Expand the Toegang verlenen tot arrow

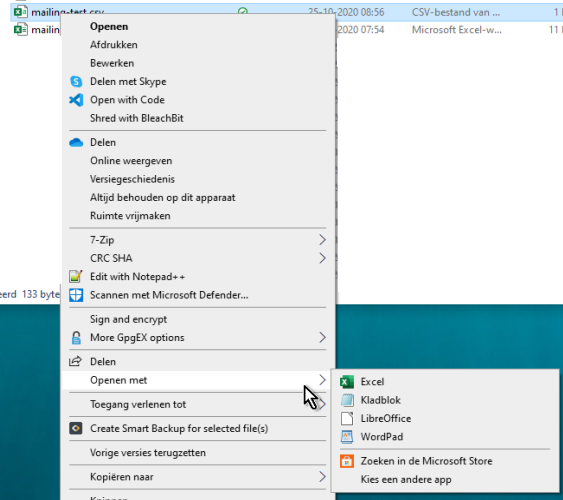coord(323,405)
